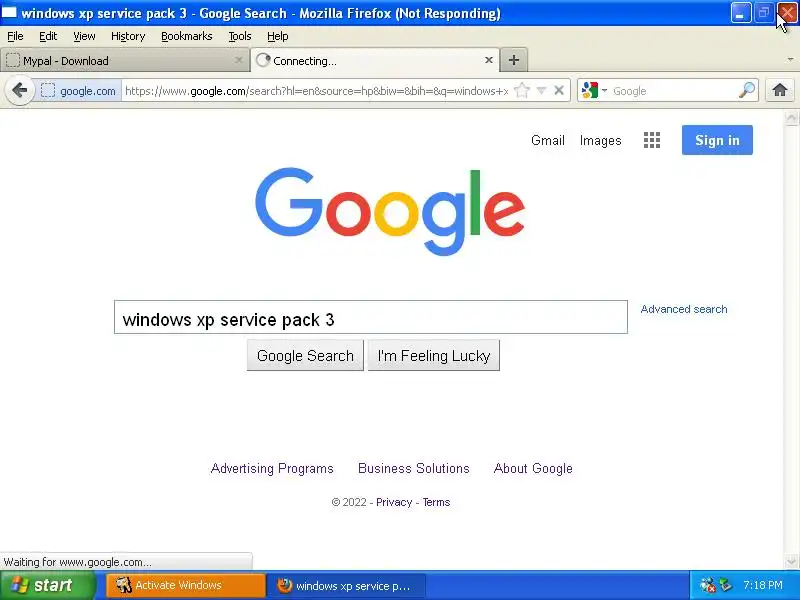Click the address bar URL field
The image size is (800, 600).
(x=316, y=91)
